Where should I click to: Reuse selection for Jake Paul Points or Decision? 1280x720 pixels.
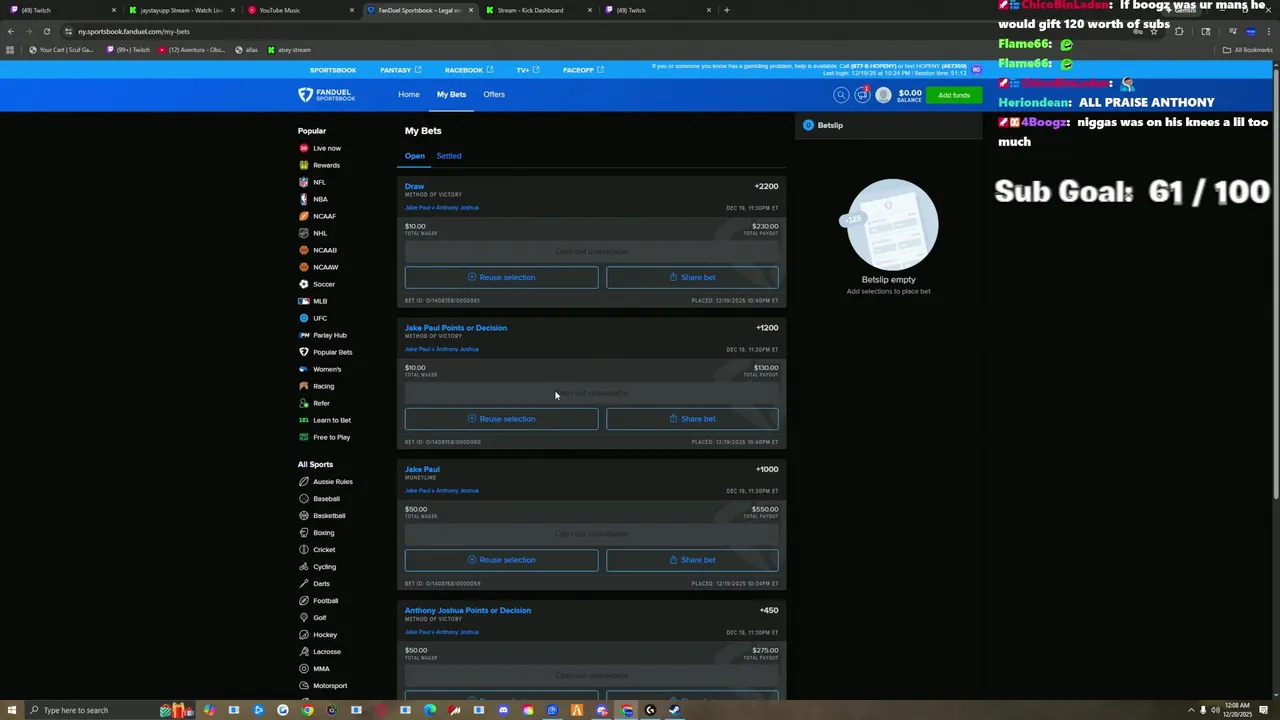click(x=501, y=419)
